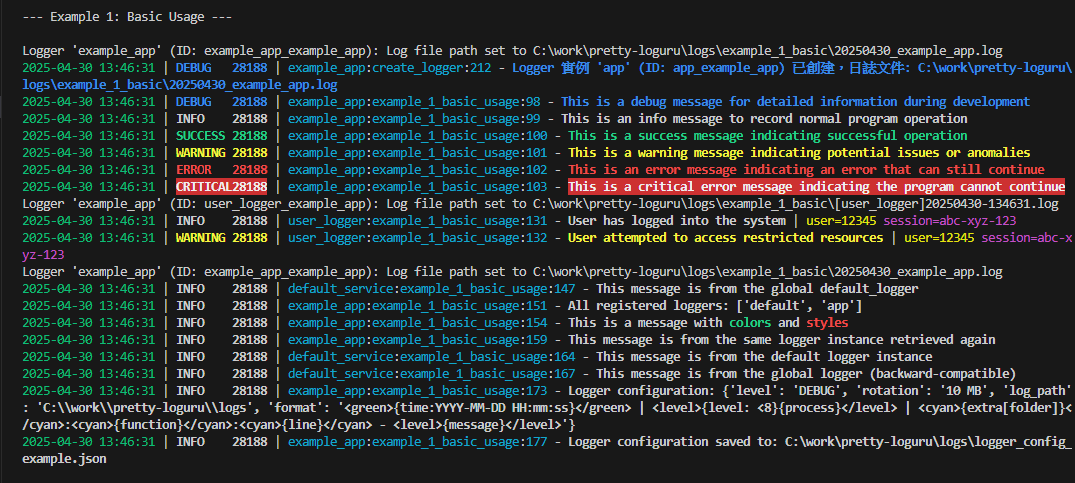Click 'global logger (backward-compatible)' message

893,373
